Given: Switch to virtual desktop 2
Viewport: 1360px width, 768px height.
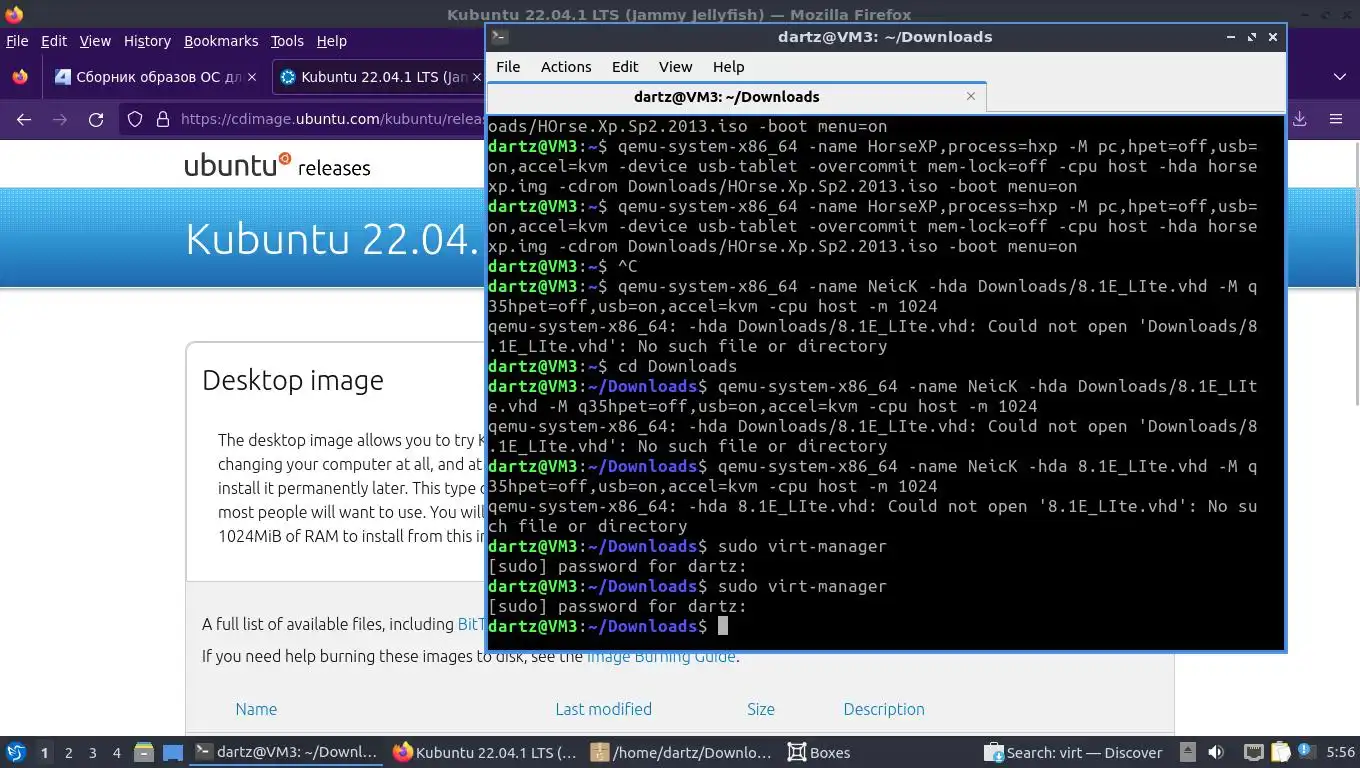Looking at the screenshot, I should [x=68, y=752].
